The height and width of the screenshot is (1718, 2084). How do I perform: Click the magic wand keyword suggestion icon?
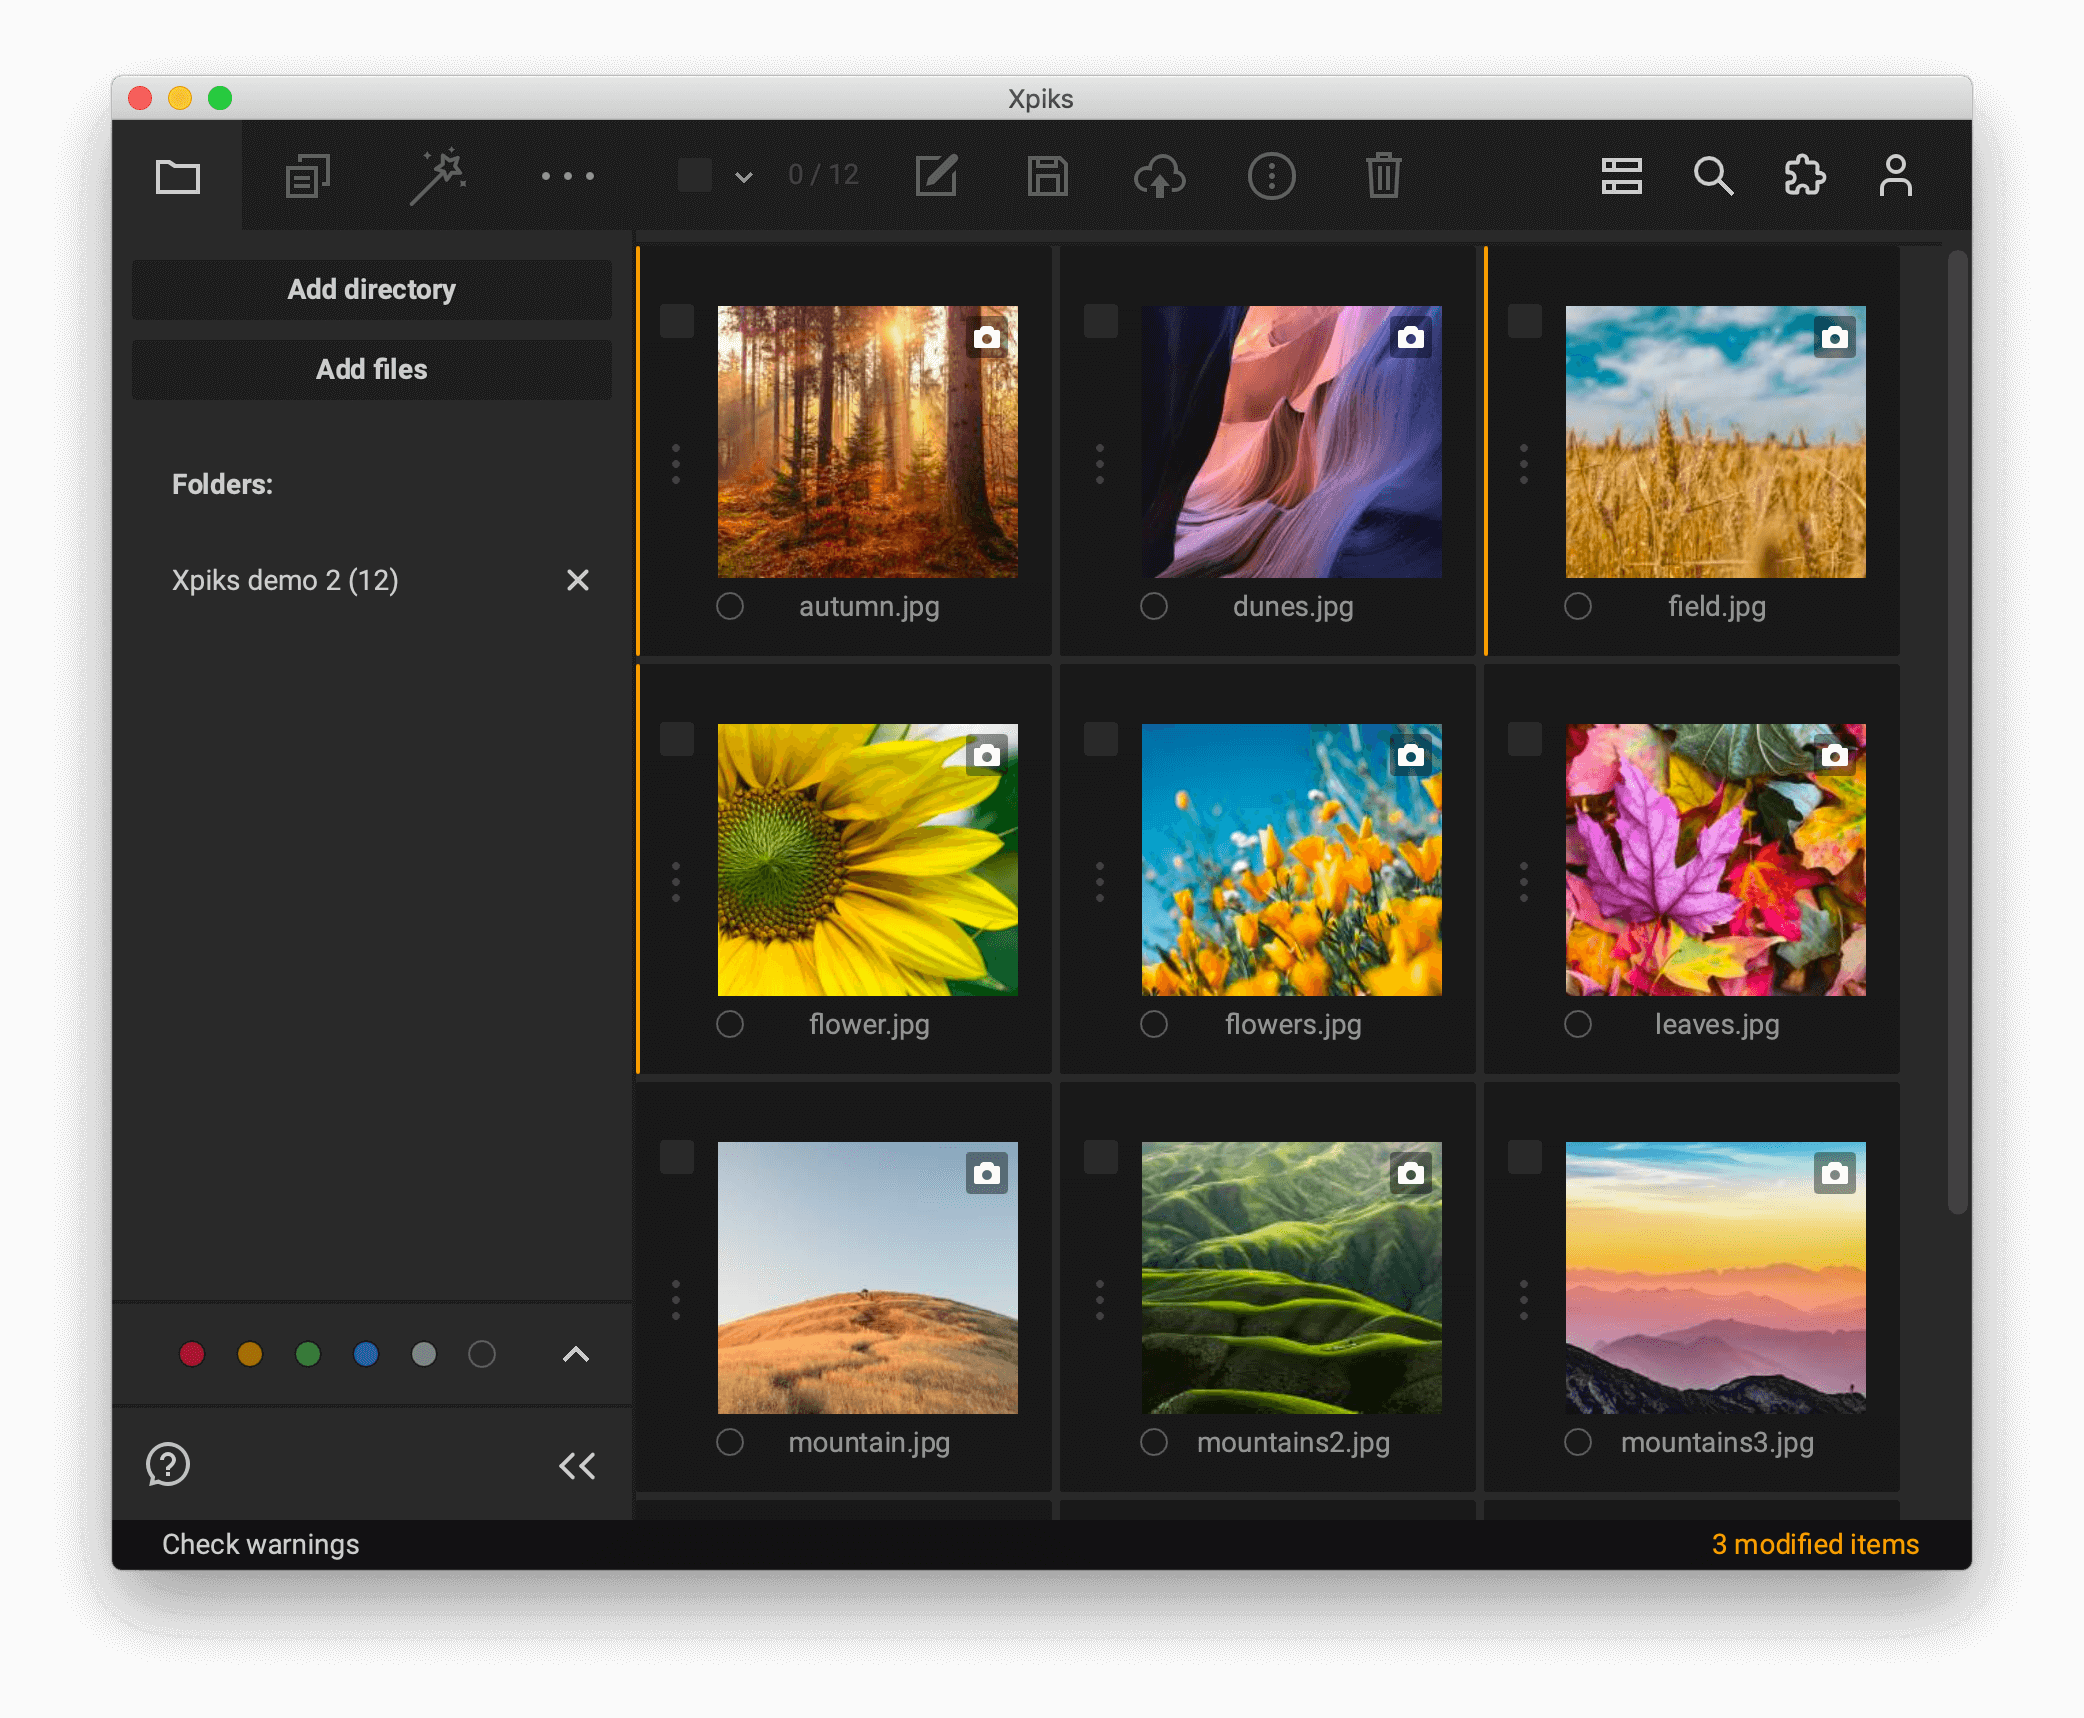coord(438,176)
